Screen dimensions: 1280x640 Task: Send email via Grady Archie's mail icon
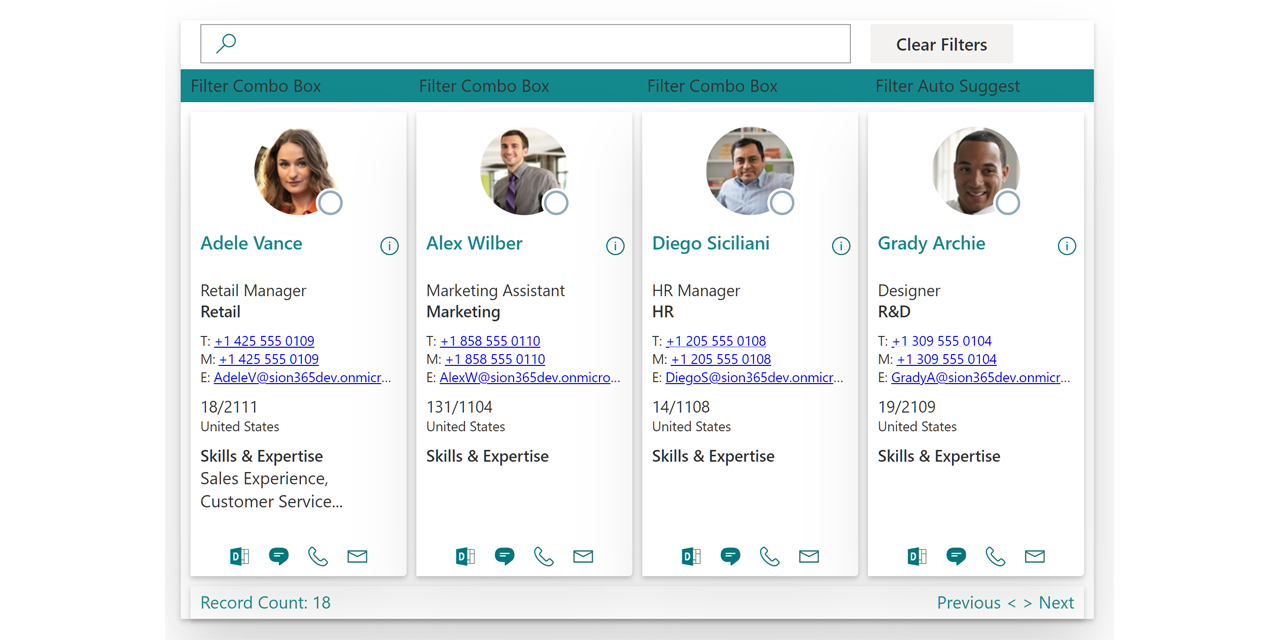pos(1035,557)
